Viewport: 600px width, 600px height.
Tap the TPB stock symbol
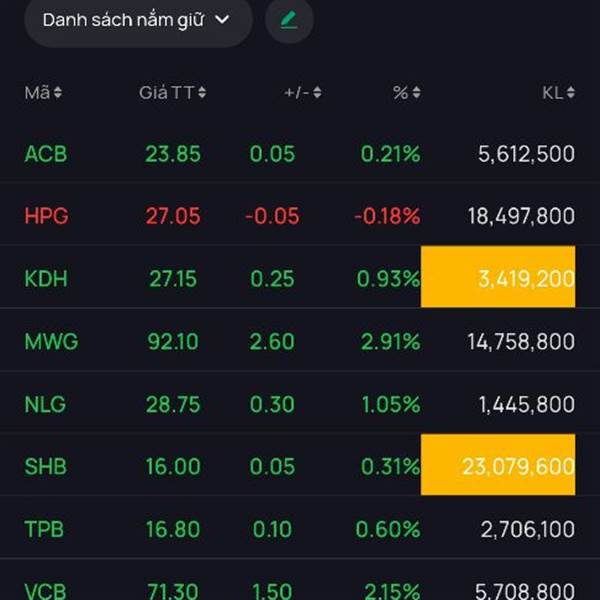(x=46, y=529)
